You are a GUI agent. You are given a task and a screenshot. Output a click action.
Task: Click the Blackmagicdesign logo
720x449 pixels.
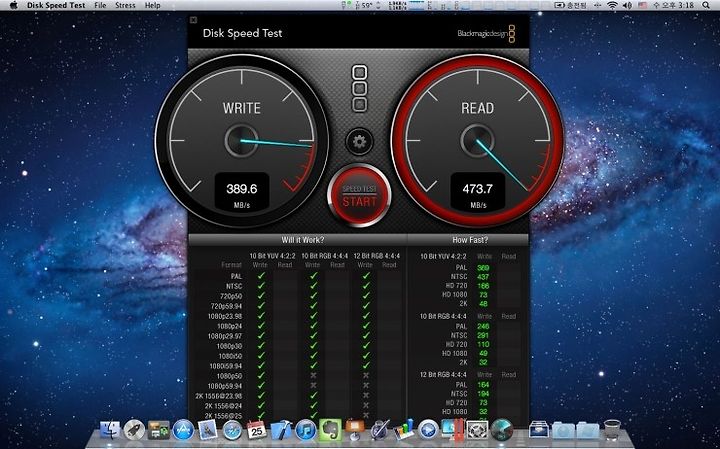tap(486, 34)
